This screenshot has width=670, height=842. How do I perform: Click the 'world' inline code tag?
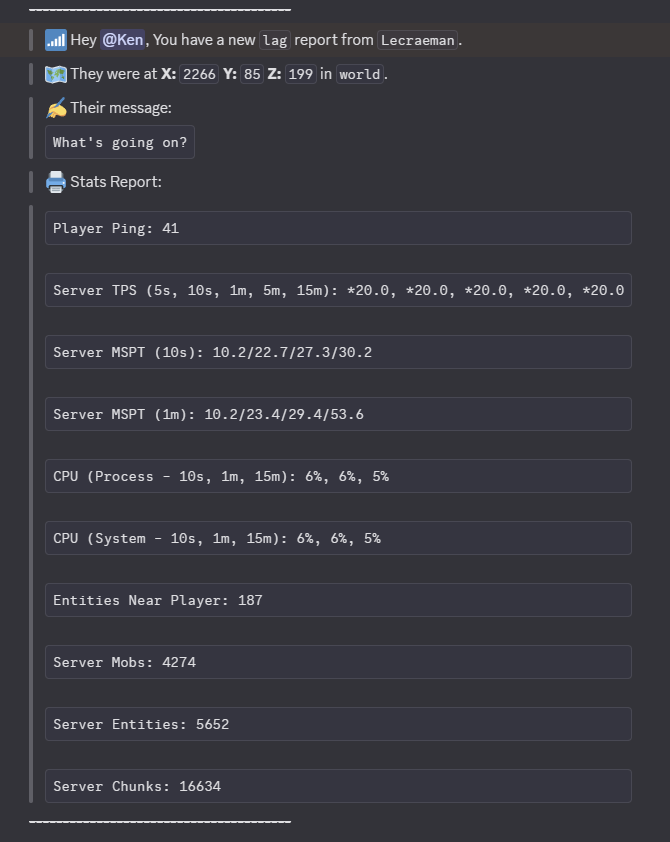pyautogui.click(x=359, y=75)
